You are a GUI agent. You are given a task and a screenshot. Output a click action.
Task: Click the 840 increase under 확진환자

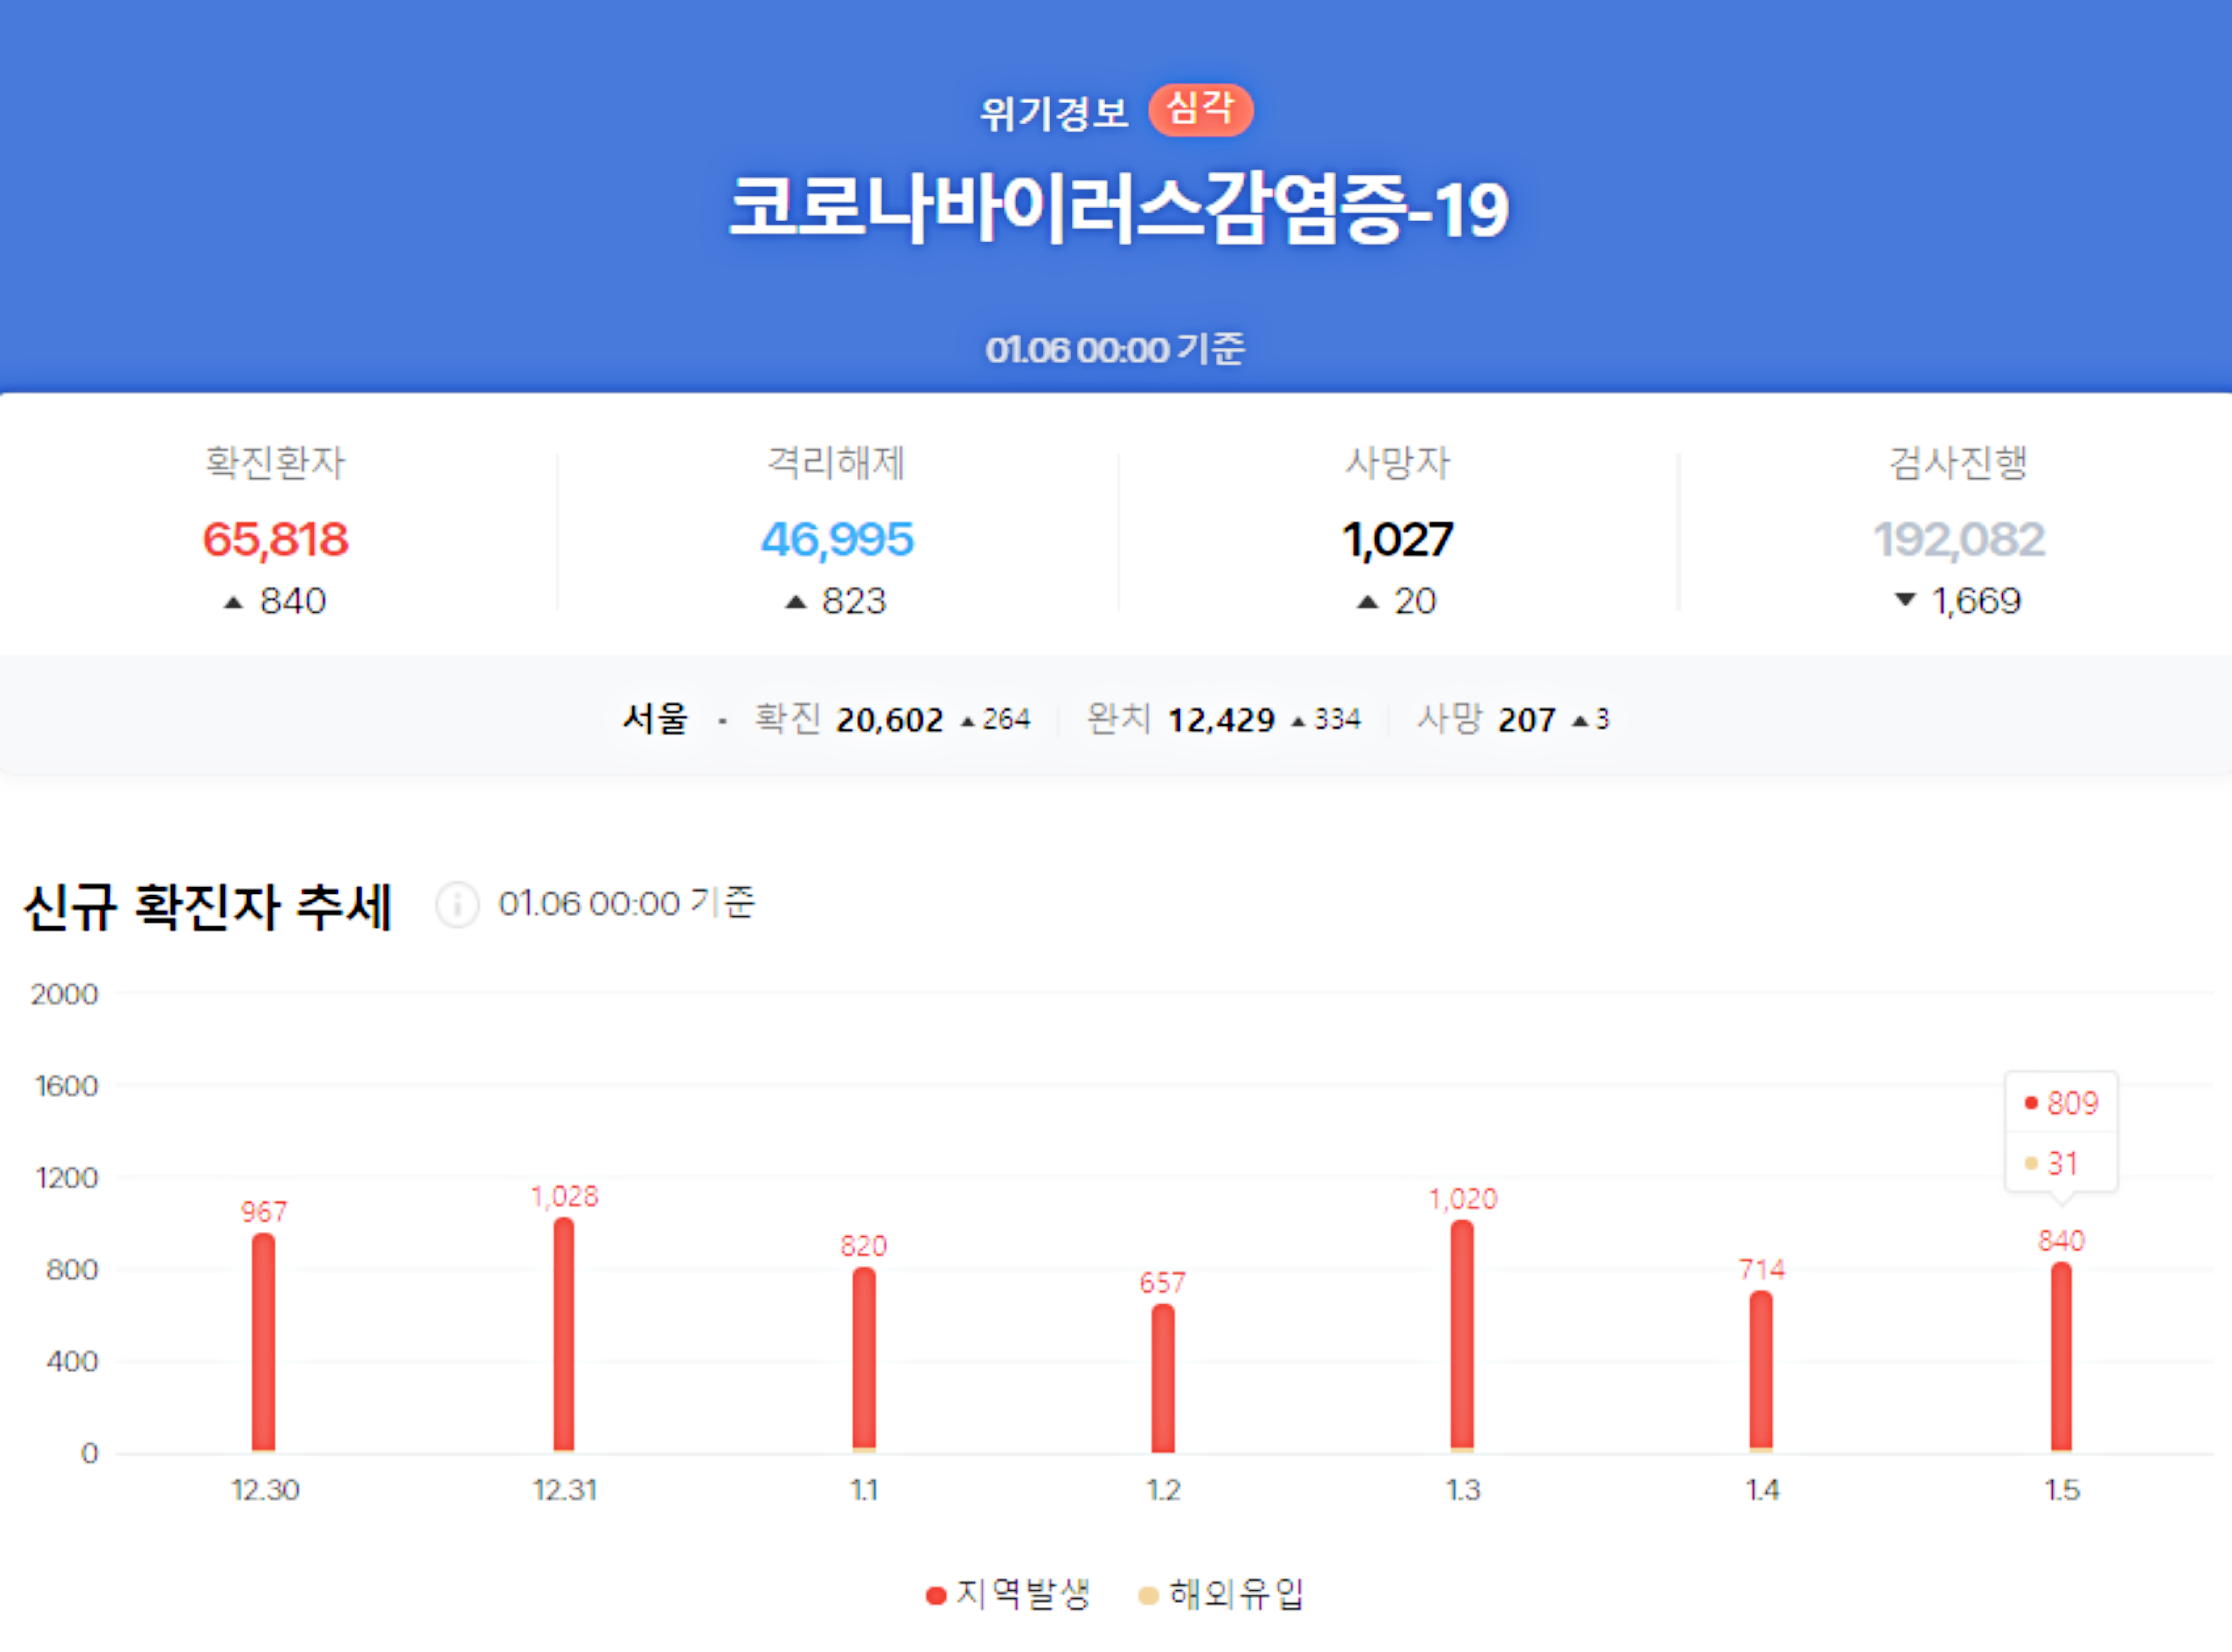[x=293, y=601]
